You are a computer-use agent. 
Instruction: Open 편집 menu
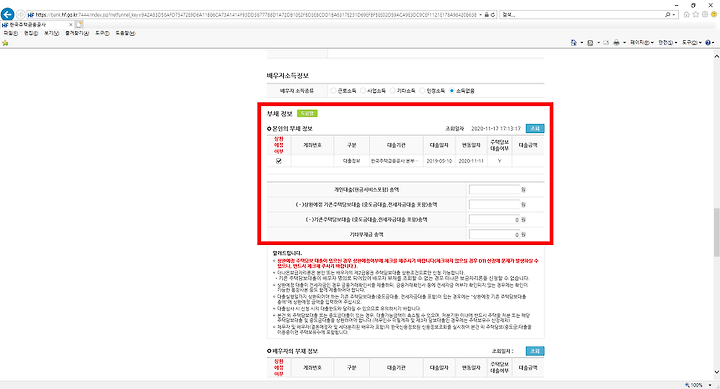coord(31,33)
